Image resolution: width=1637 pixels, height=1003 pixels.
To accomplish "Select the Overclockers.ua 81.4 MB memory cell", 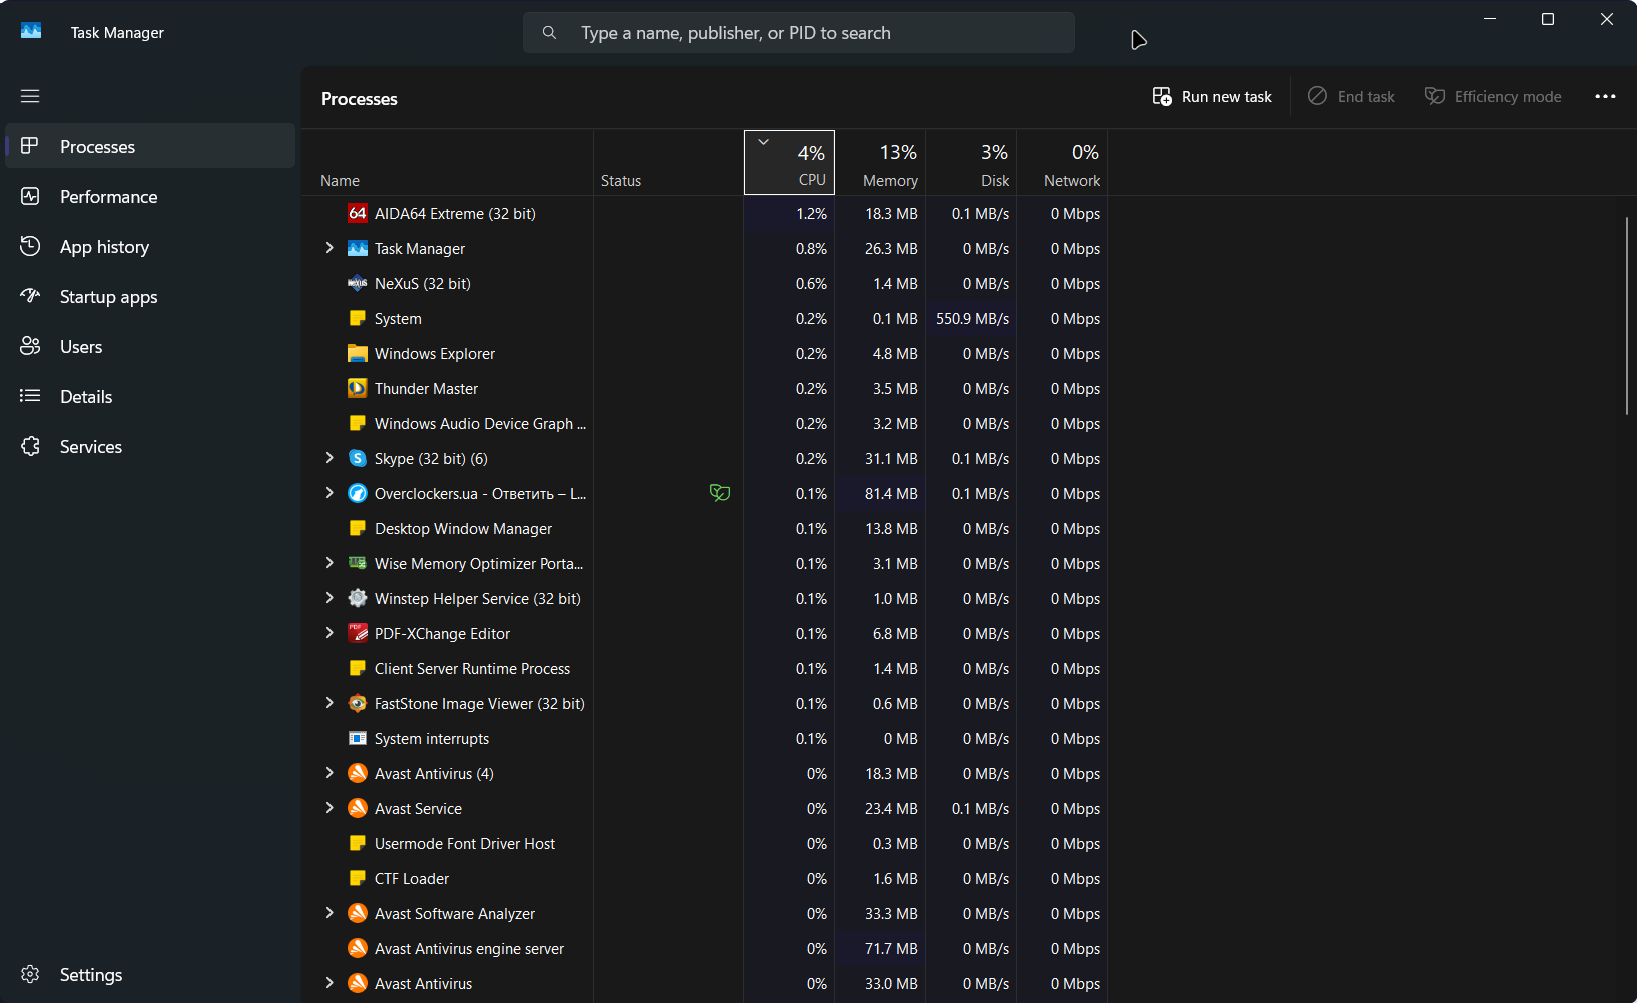I will [880, 493].
